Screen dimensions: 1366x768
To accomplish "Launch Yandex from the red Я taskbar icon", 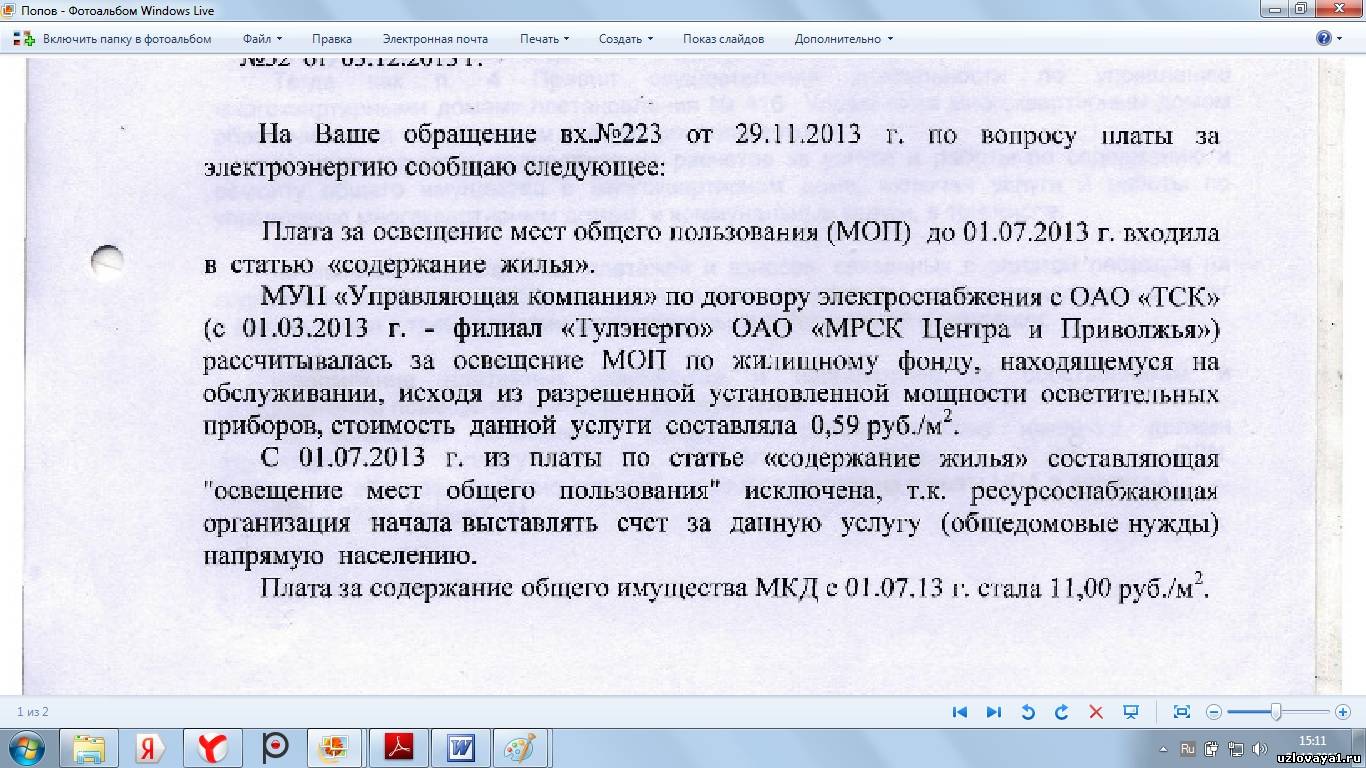I will (151, 748).
